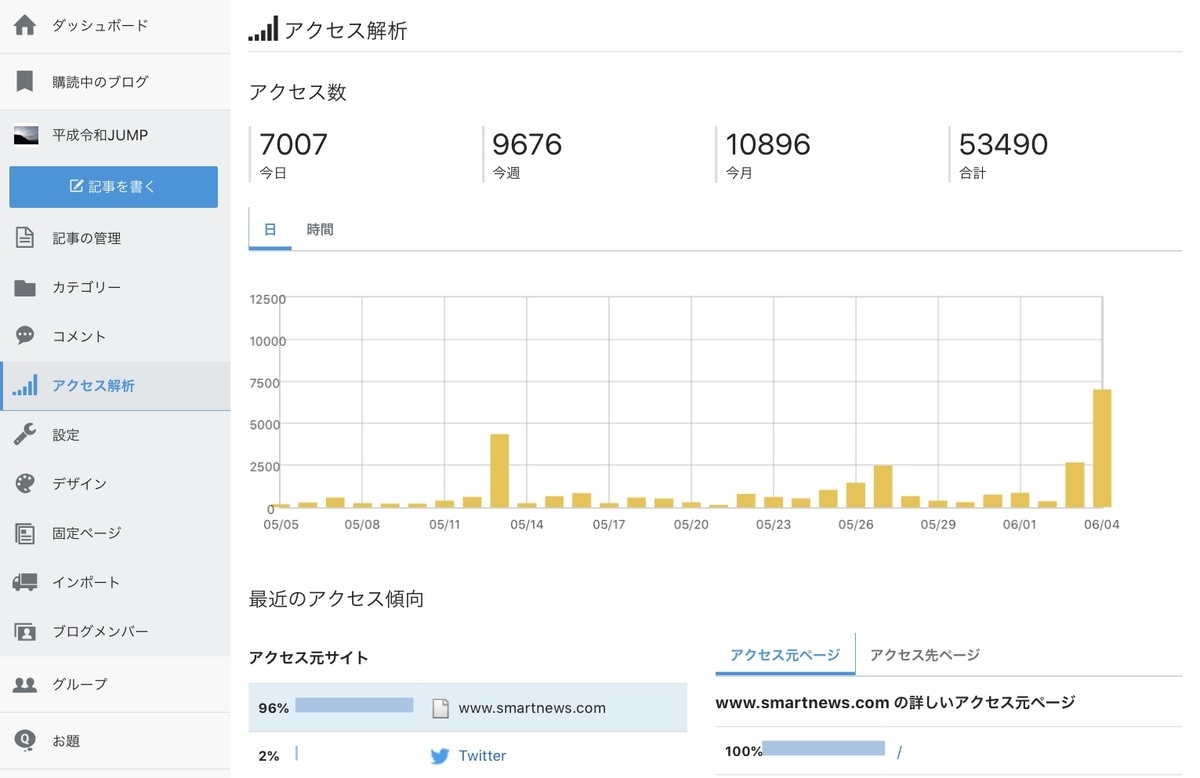
Task: Click the お題 Q bubble icon
Action: click(x=25, y=741)
